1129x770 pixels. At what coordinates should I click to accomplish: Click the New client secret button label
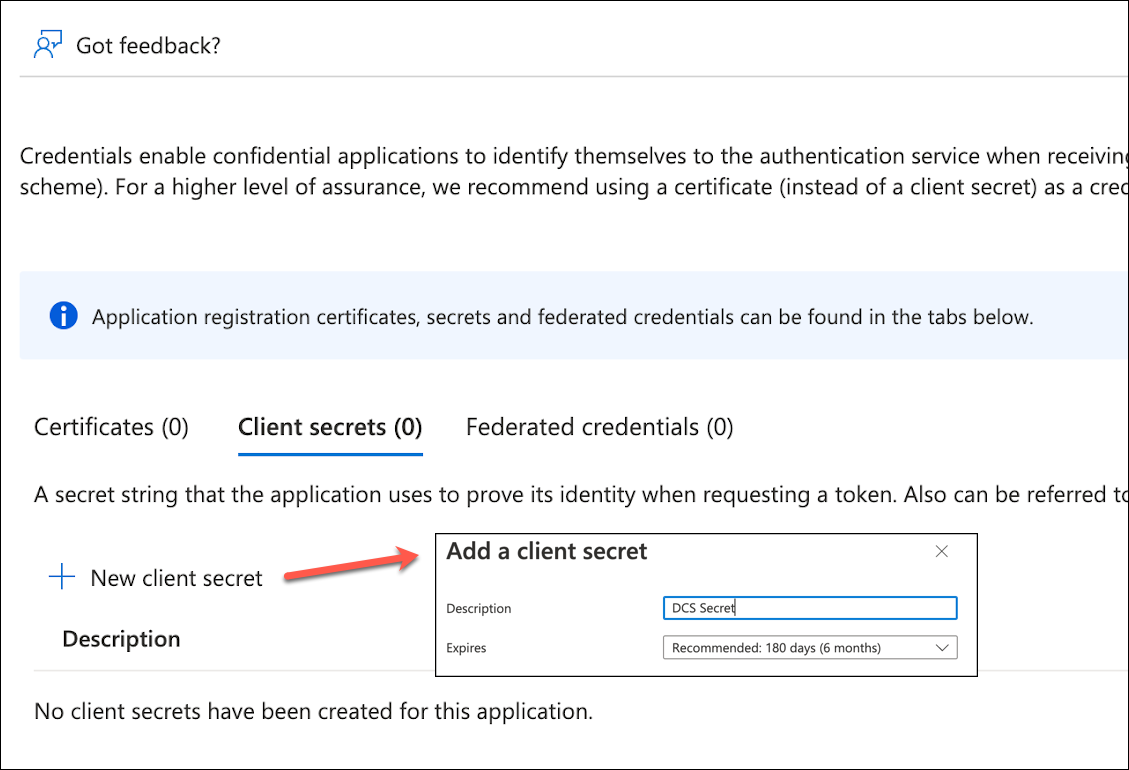pyautogui.click(x=176, y=578)
